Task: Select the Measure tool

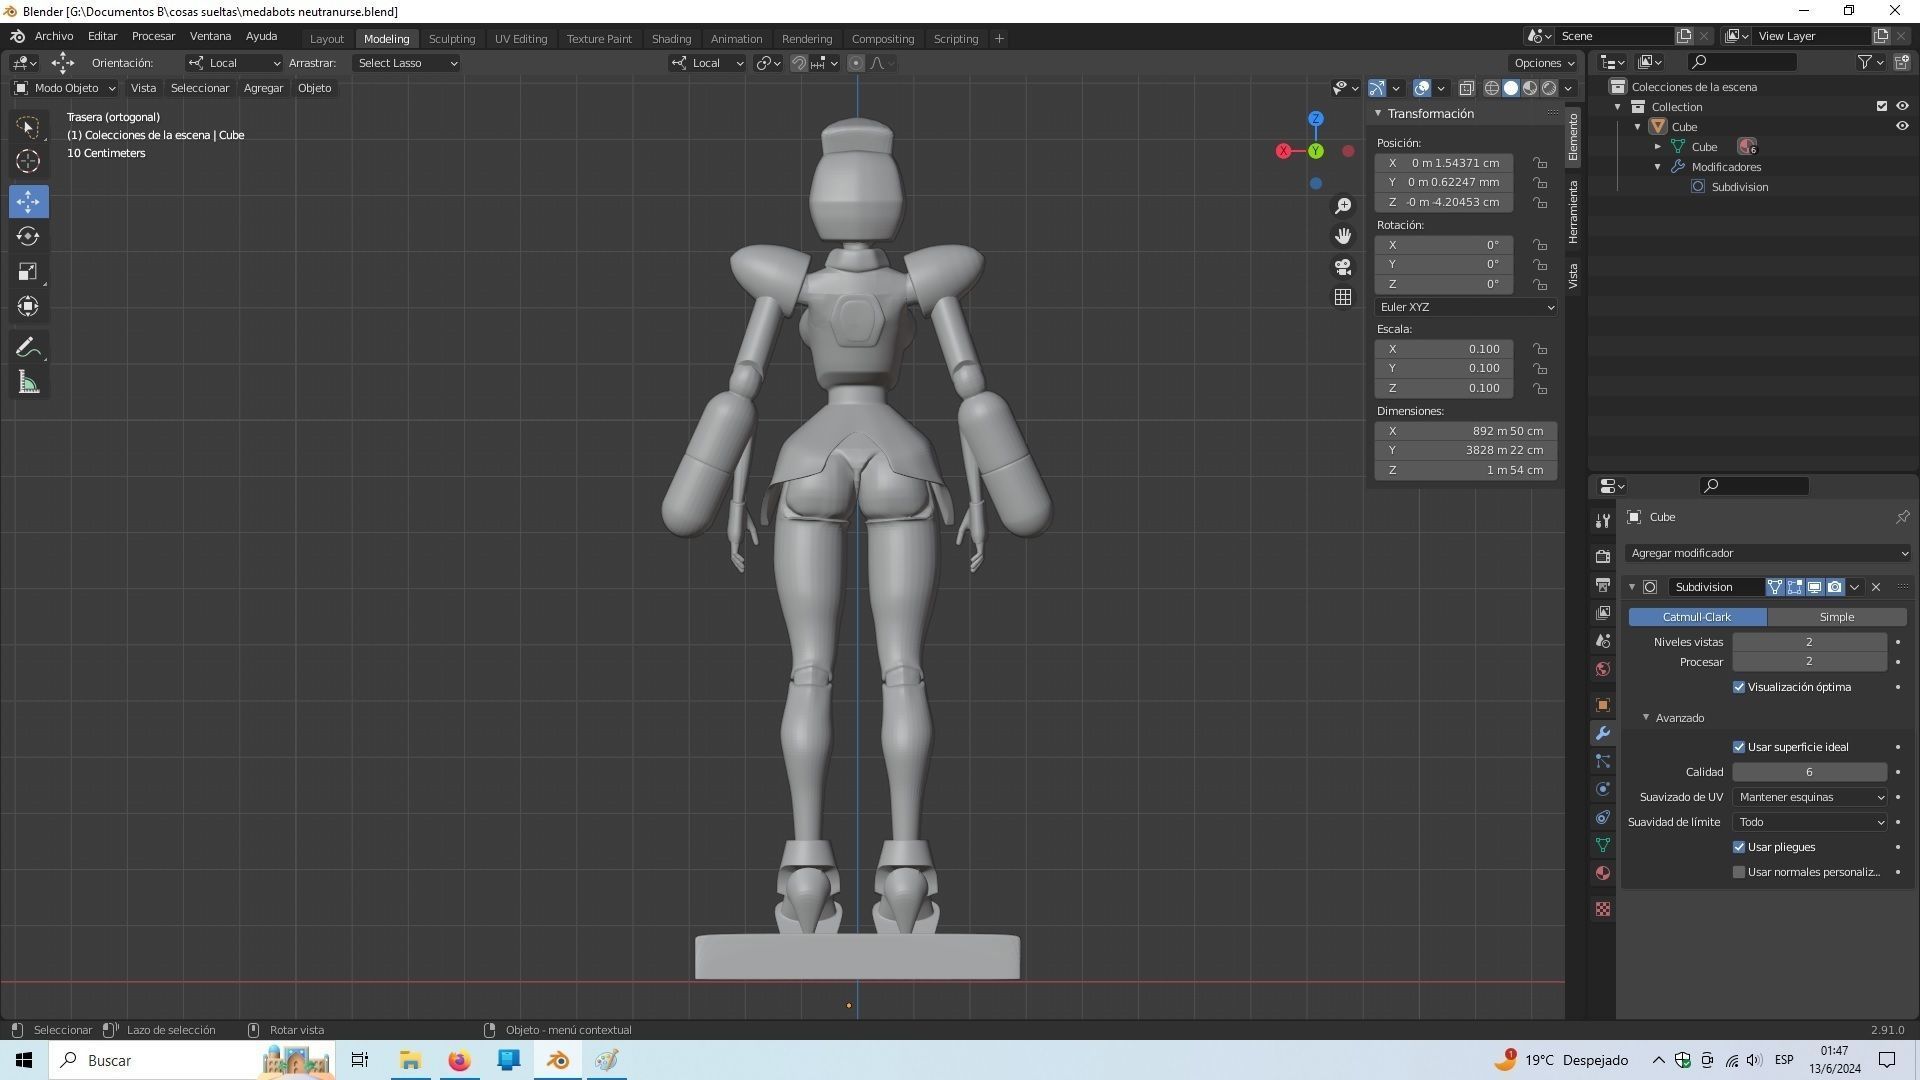Action: point(28,382)
